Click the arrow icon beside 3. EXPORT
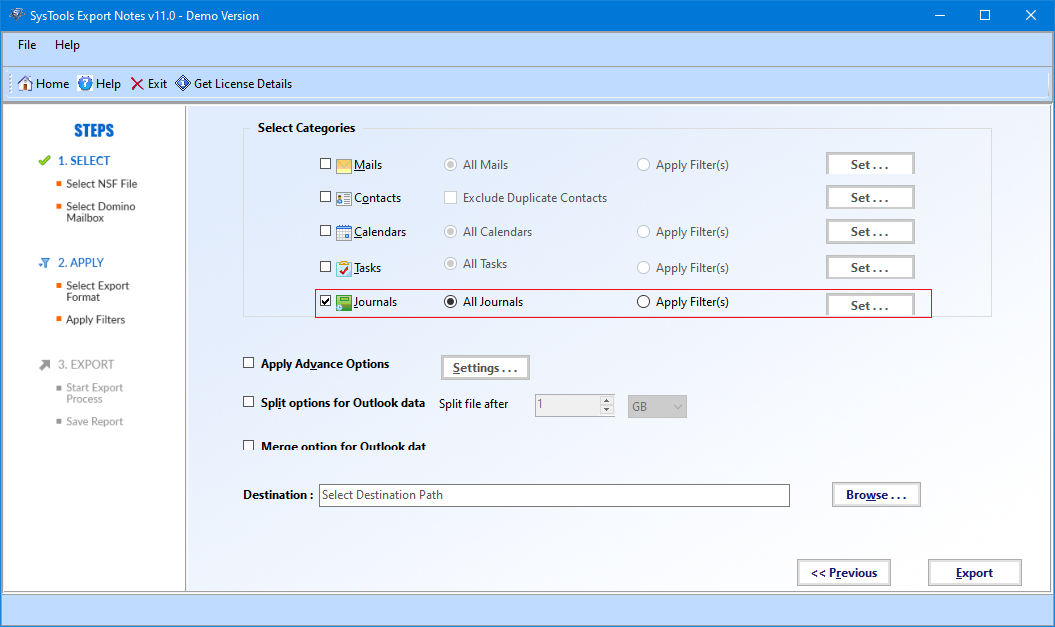Viewport: 1055px width, 627px height. pos(44,365)
